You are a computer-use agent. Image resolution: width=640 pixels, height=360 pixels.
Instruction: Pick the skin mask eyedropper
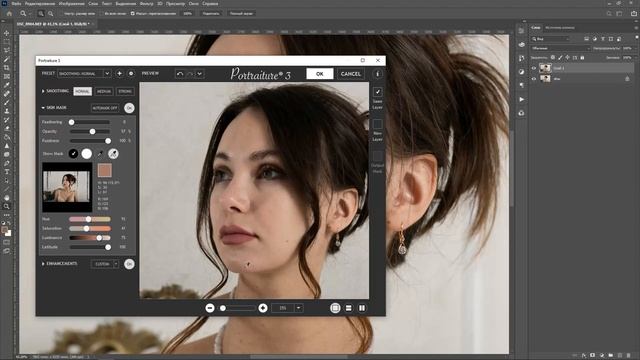click(x=100, y=154)
